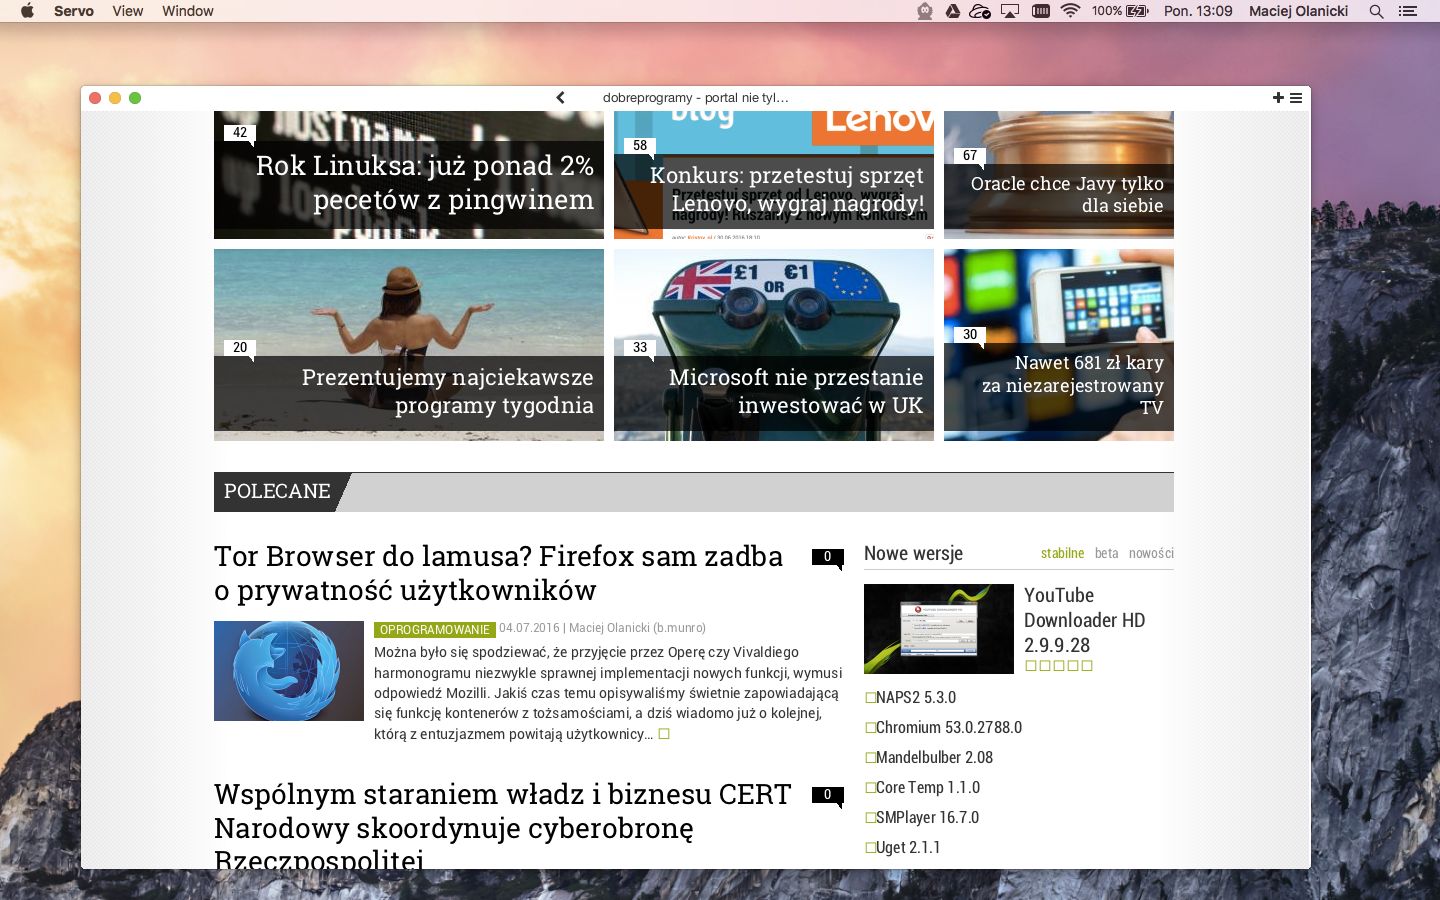Click the clock Pon. 13:09
Viewport: 1440px width, 900px height.
coord(1198,11)
